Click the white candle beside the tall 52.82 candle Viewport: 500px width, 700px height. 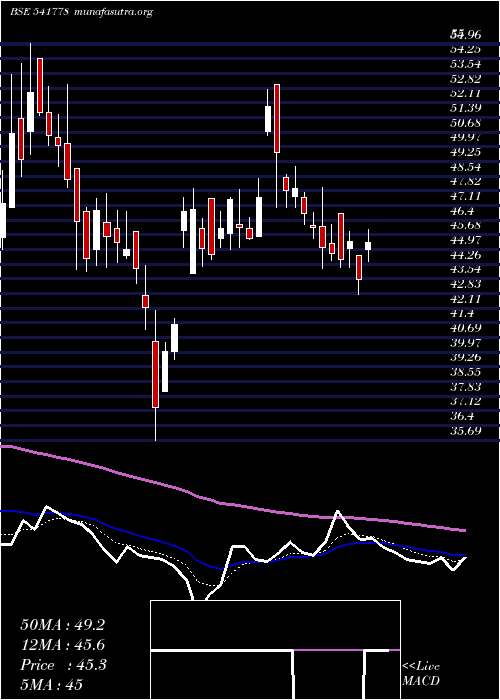click(268, 119)
